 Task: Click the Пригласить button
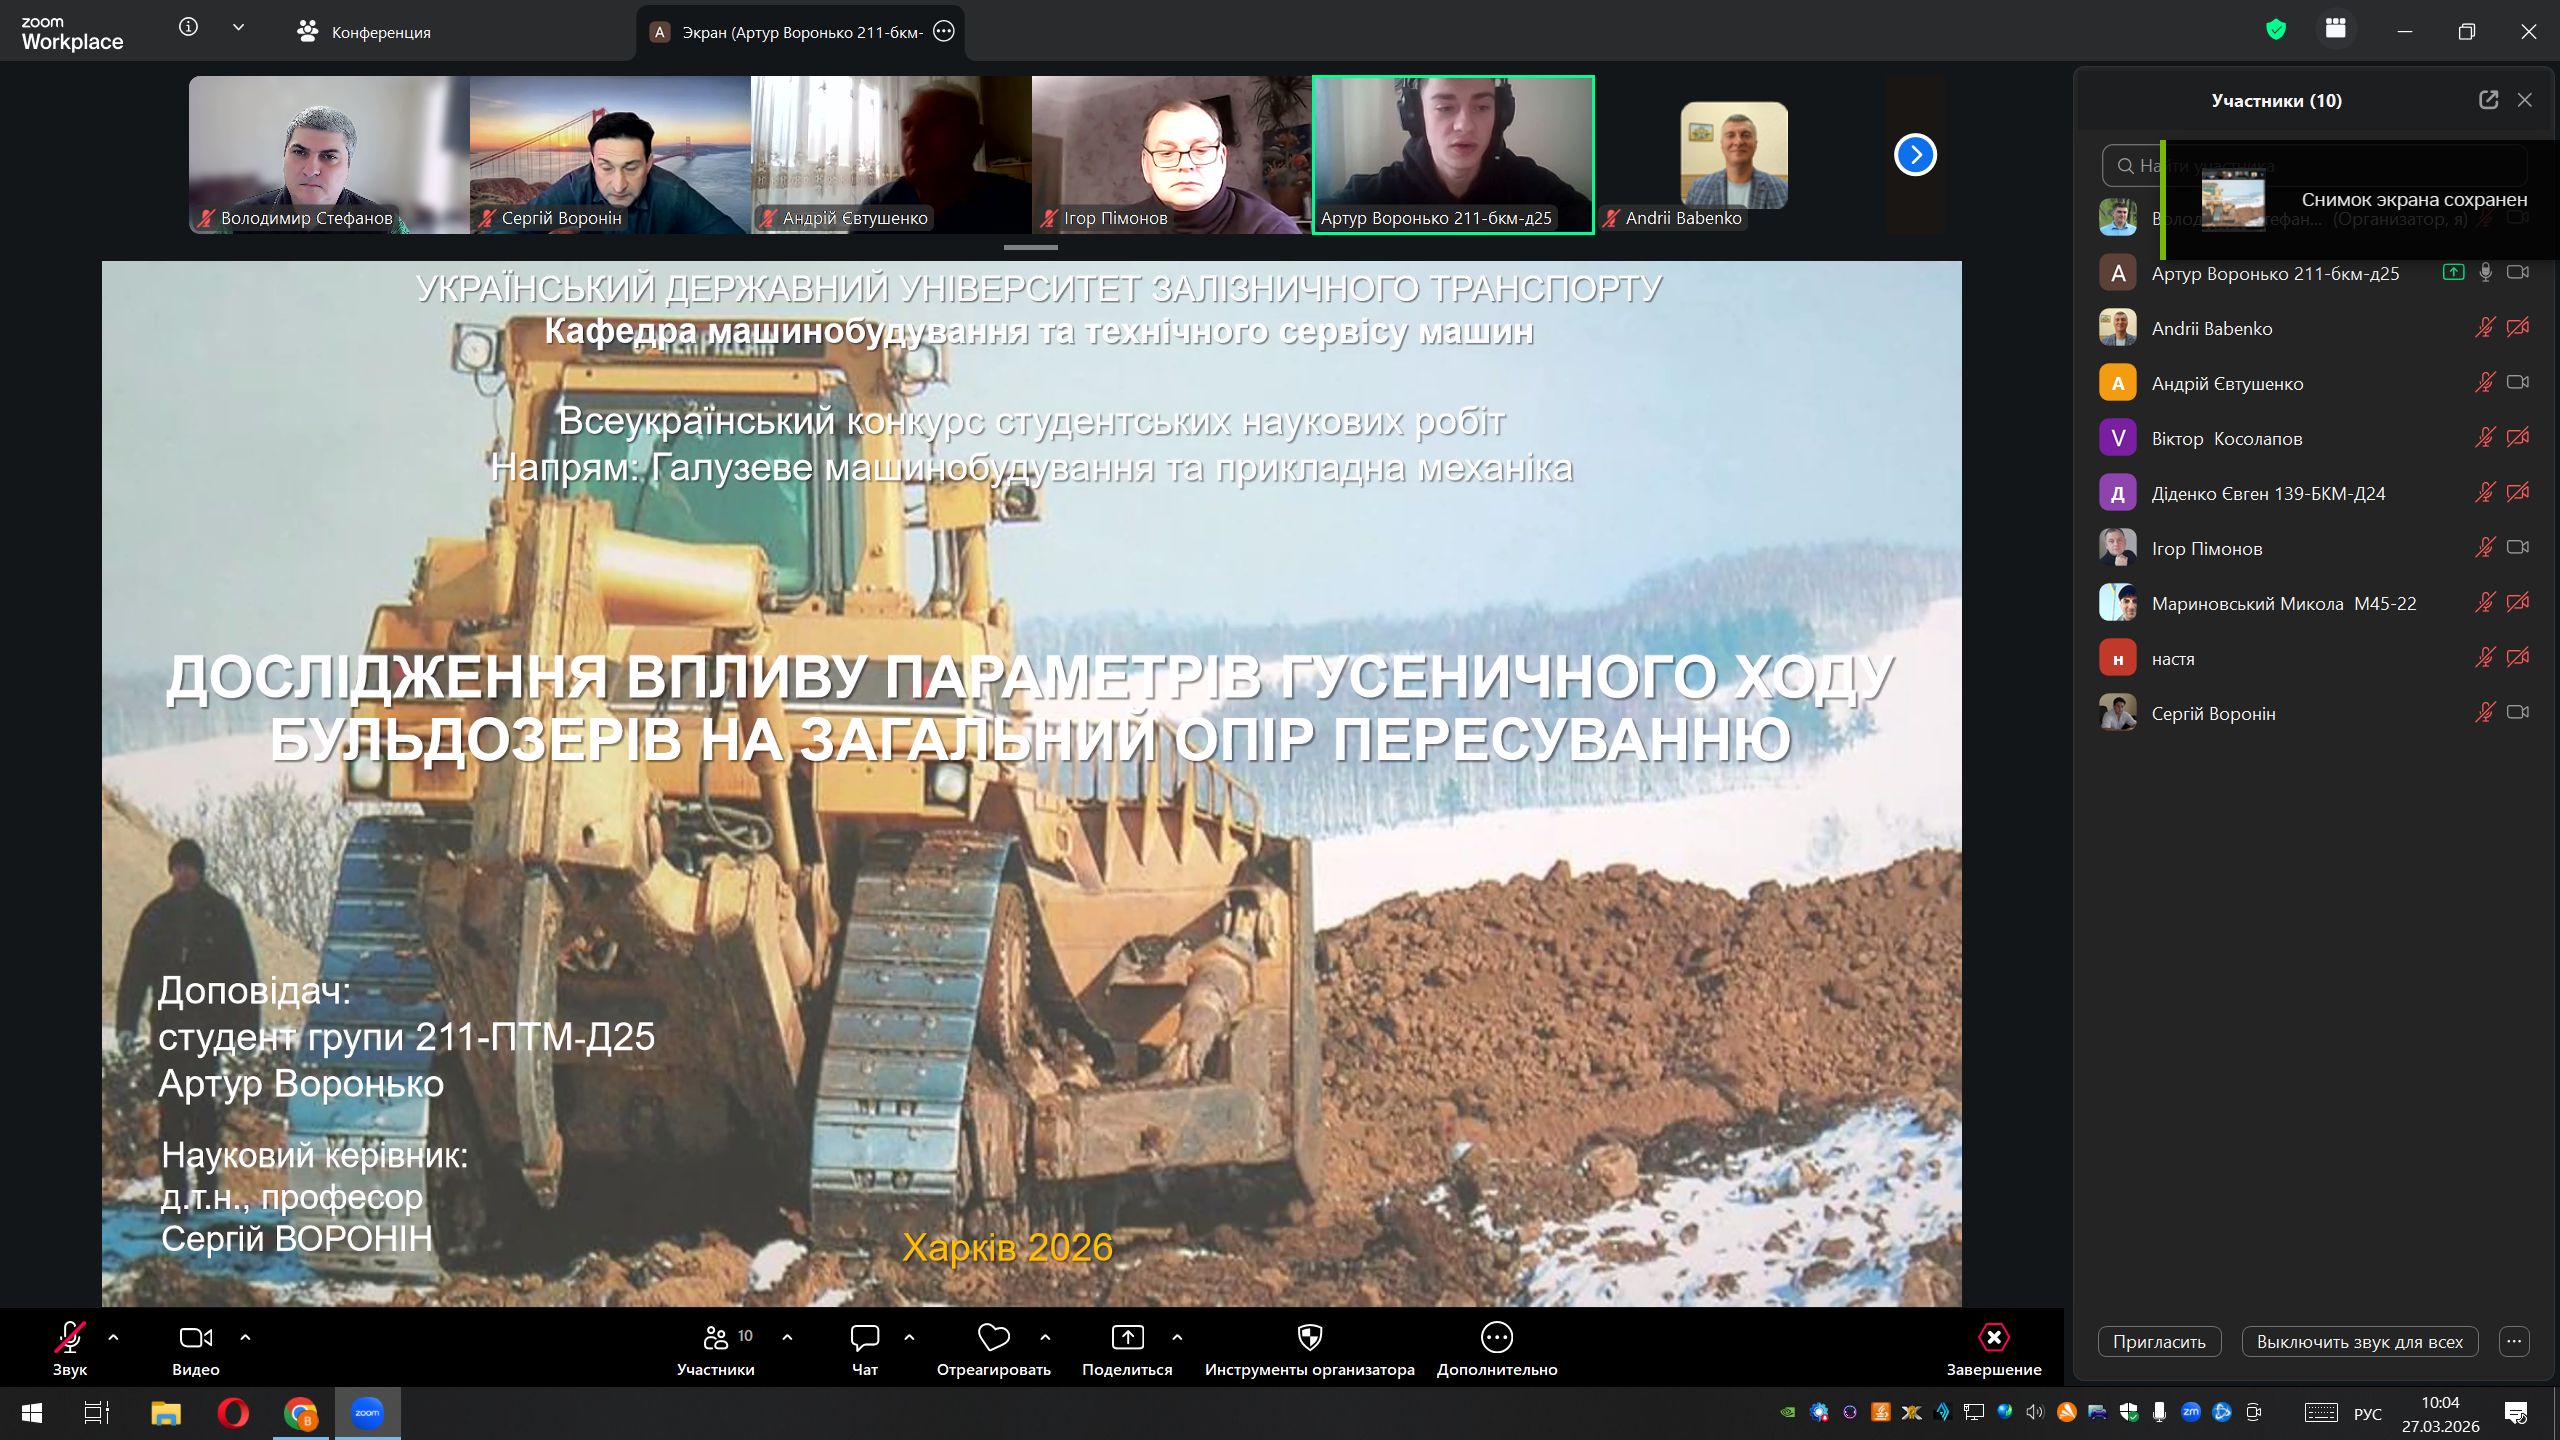pyautogui.click(x=2159, y=1342)
